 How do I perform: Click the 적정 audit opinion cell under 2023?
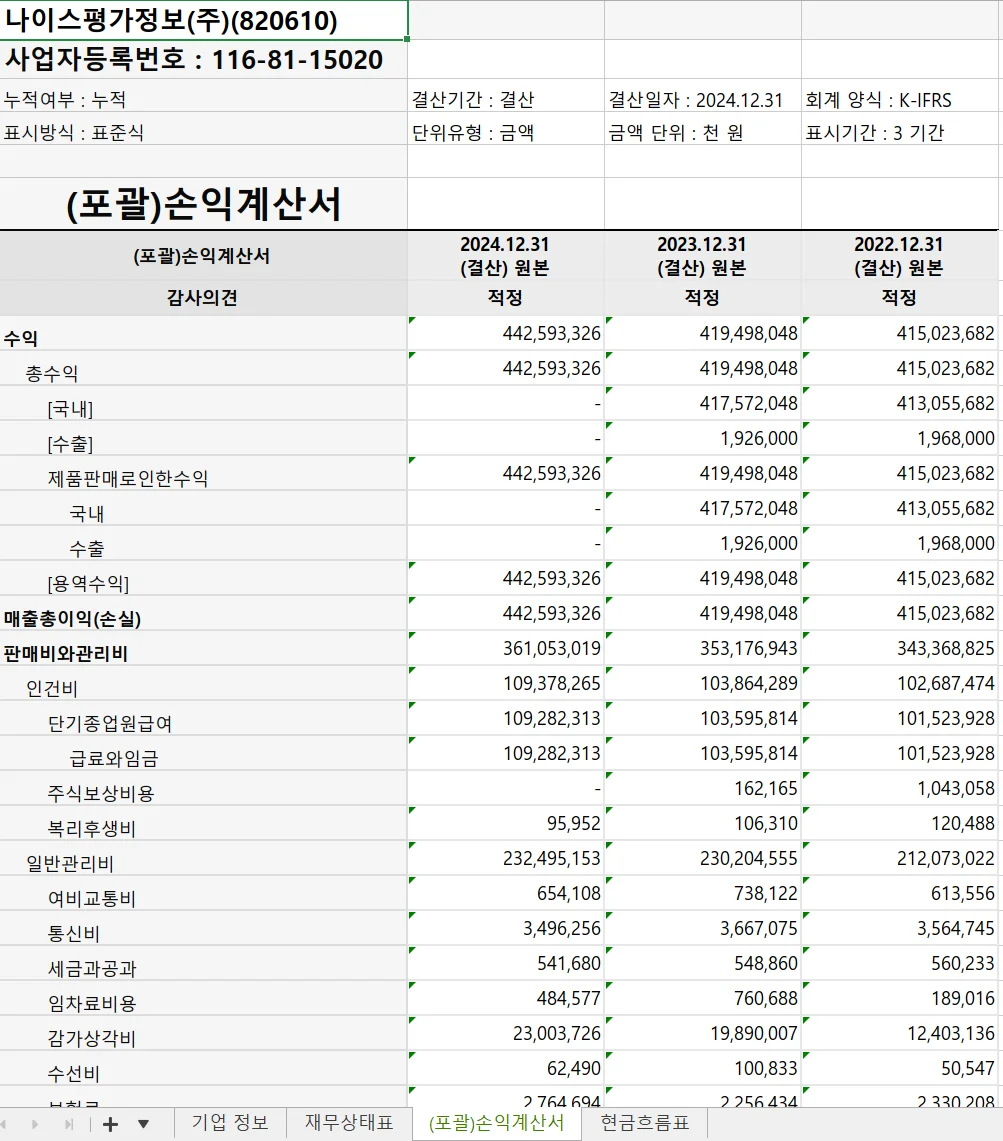click(x=700, y=297)
